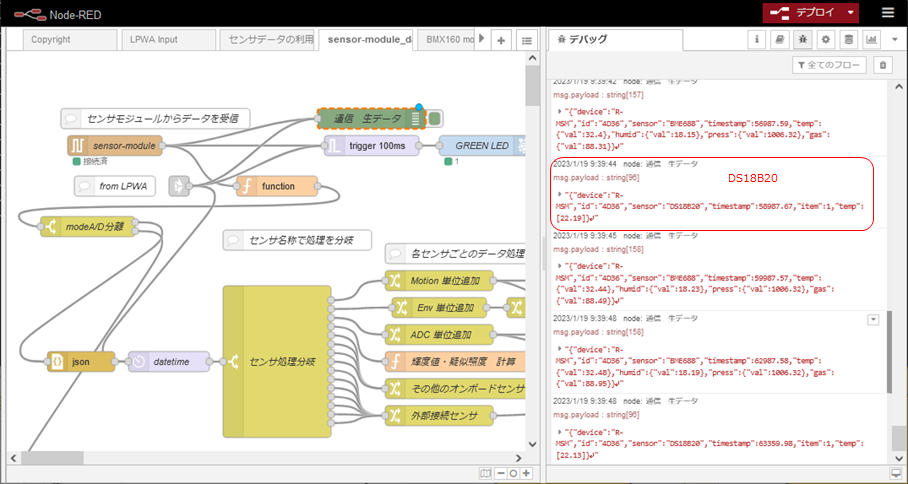
Task: Open message options dropdown on 9:39:48 entry
Action: [873, 318]
